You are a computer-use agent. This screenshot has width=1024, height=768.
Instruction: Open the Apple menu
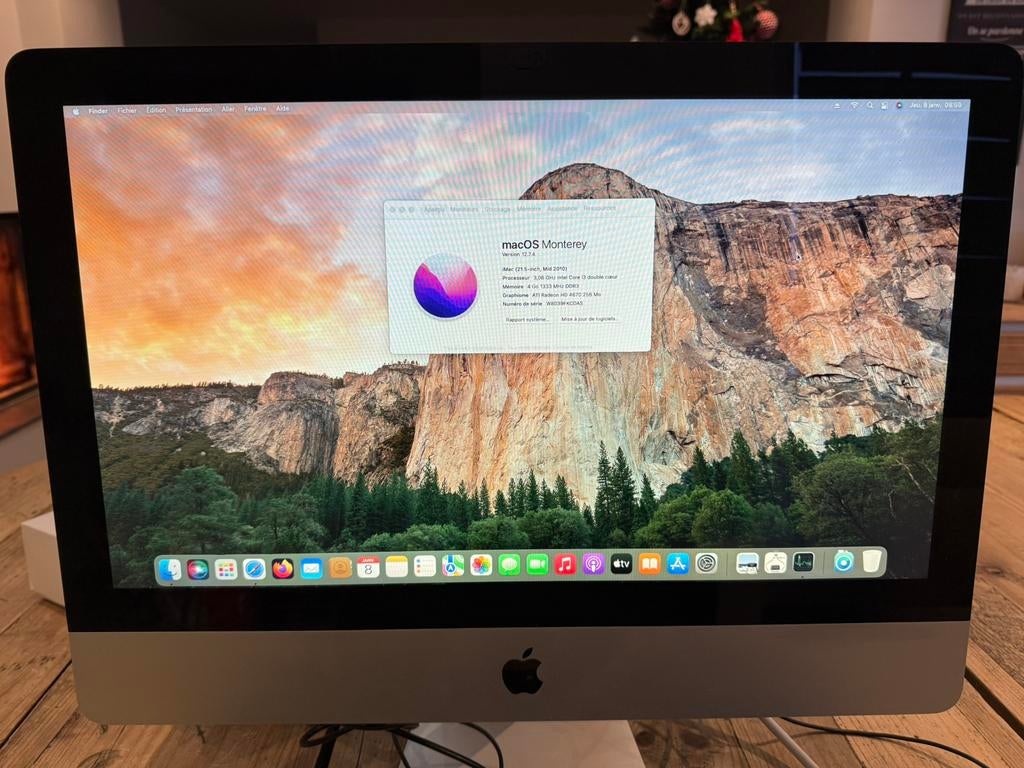pos(76,112)
